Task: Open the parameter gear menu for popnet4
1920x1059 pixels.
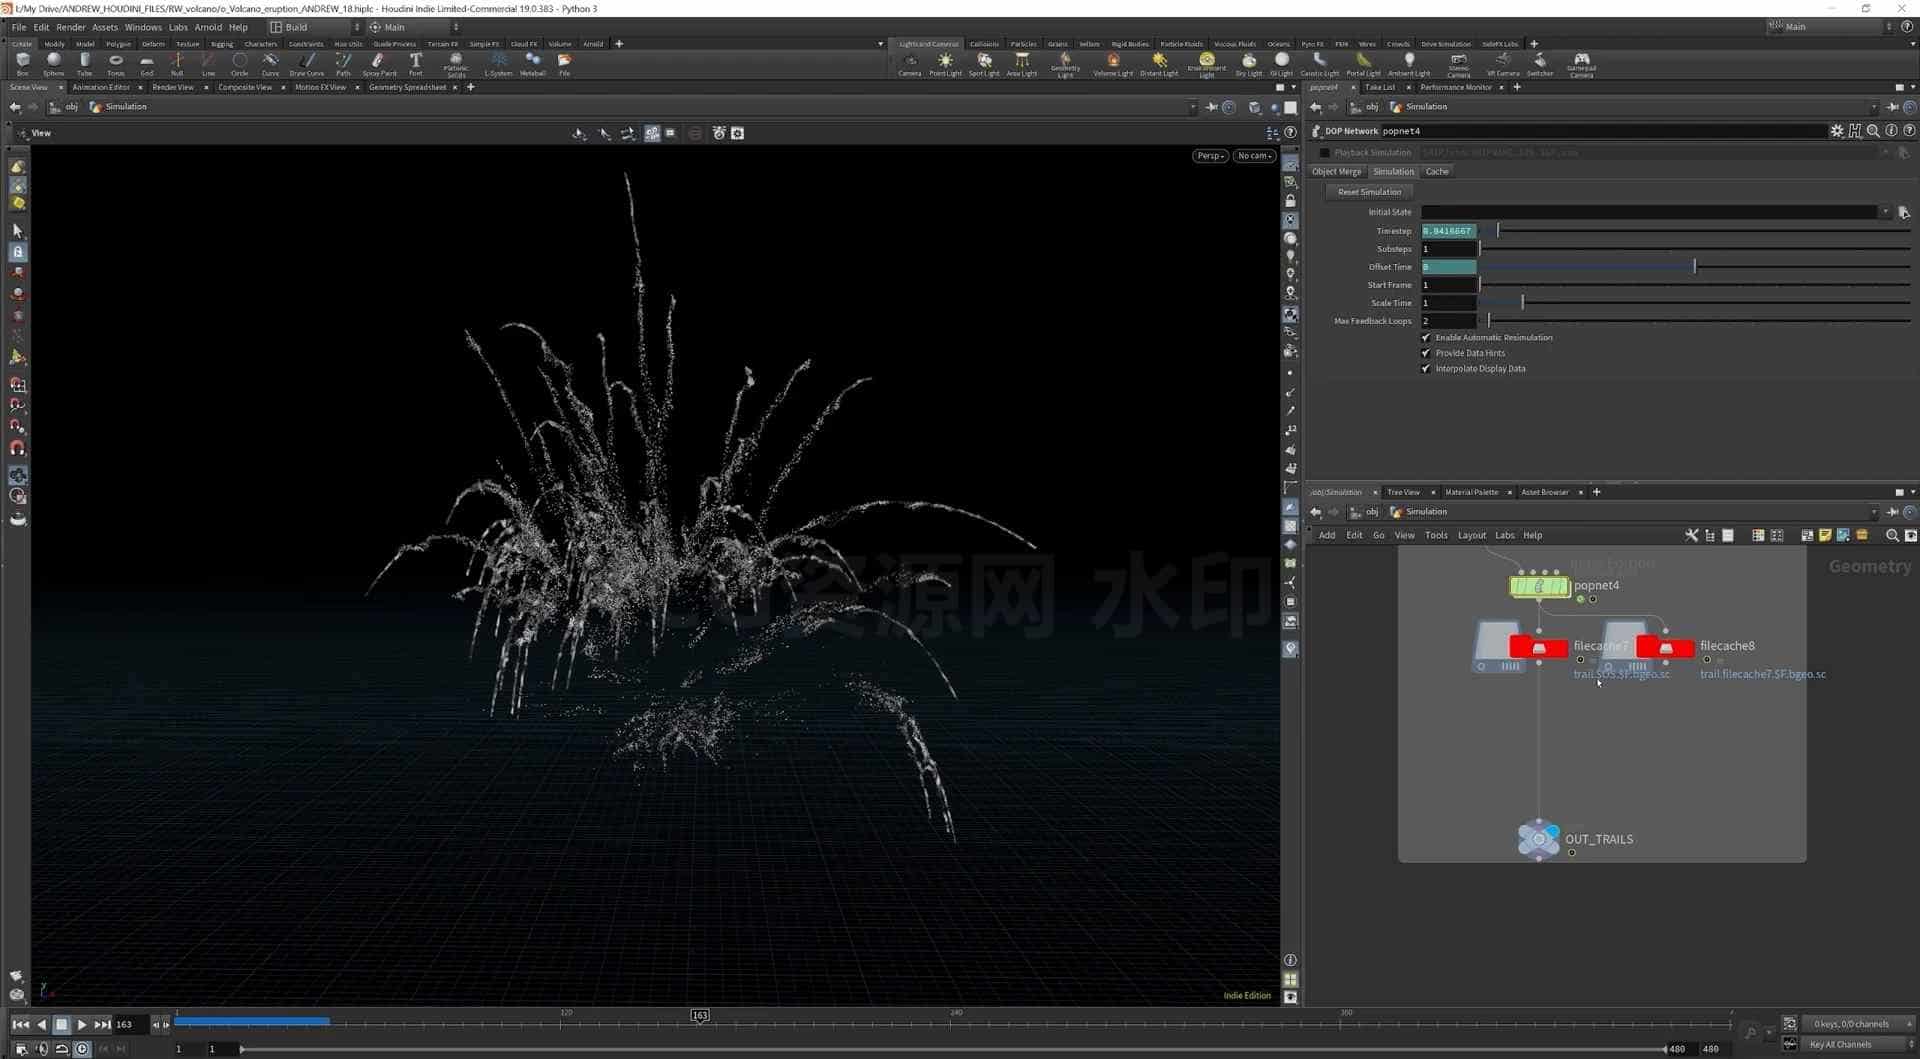Action: [1836, 131]
